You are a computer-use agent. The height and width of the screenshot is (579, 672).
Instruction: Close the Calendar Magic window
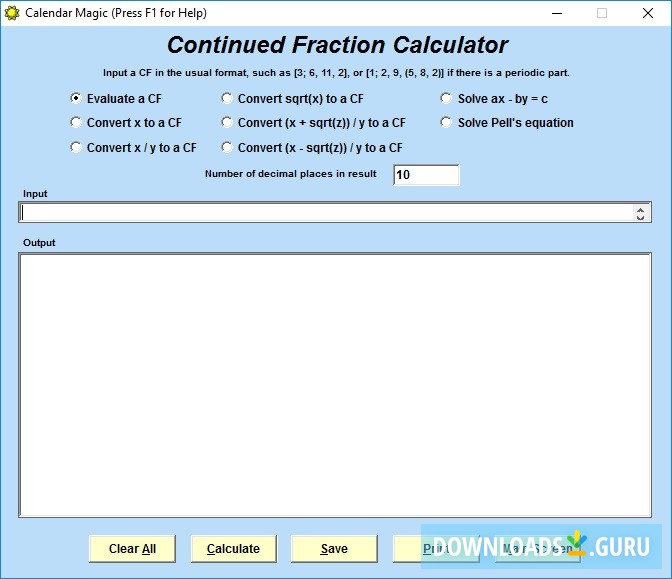pos(648,13)
